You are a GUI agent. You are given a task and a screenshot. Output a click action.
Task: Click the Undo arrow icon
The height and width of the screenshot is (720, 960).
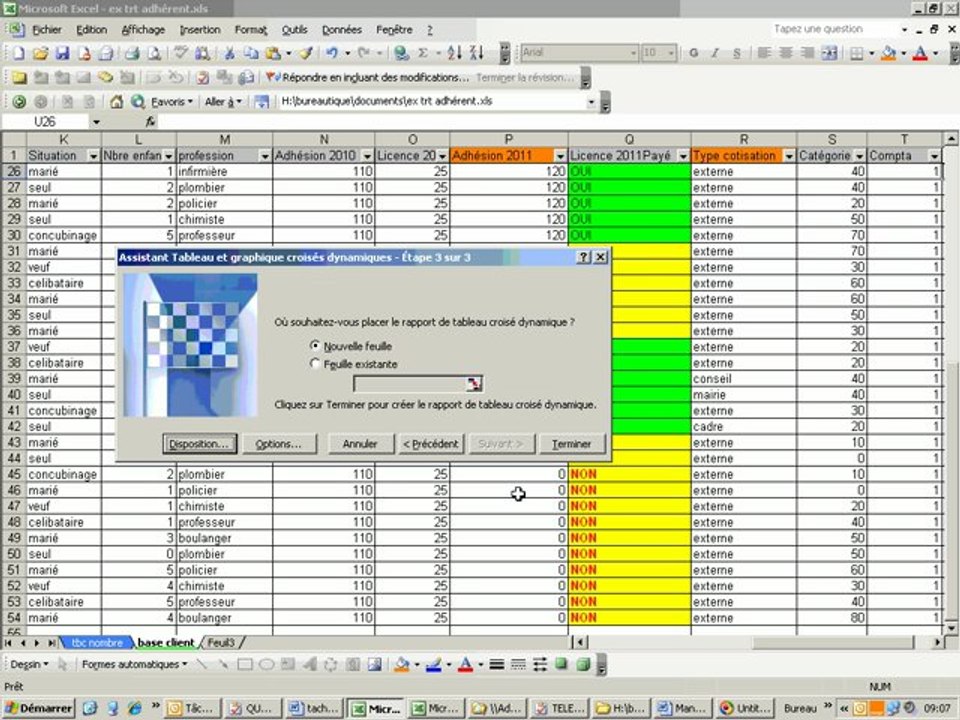pos(332,53)
